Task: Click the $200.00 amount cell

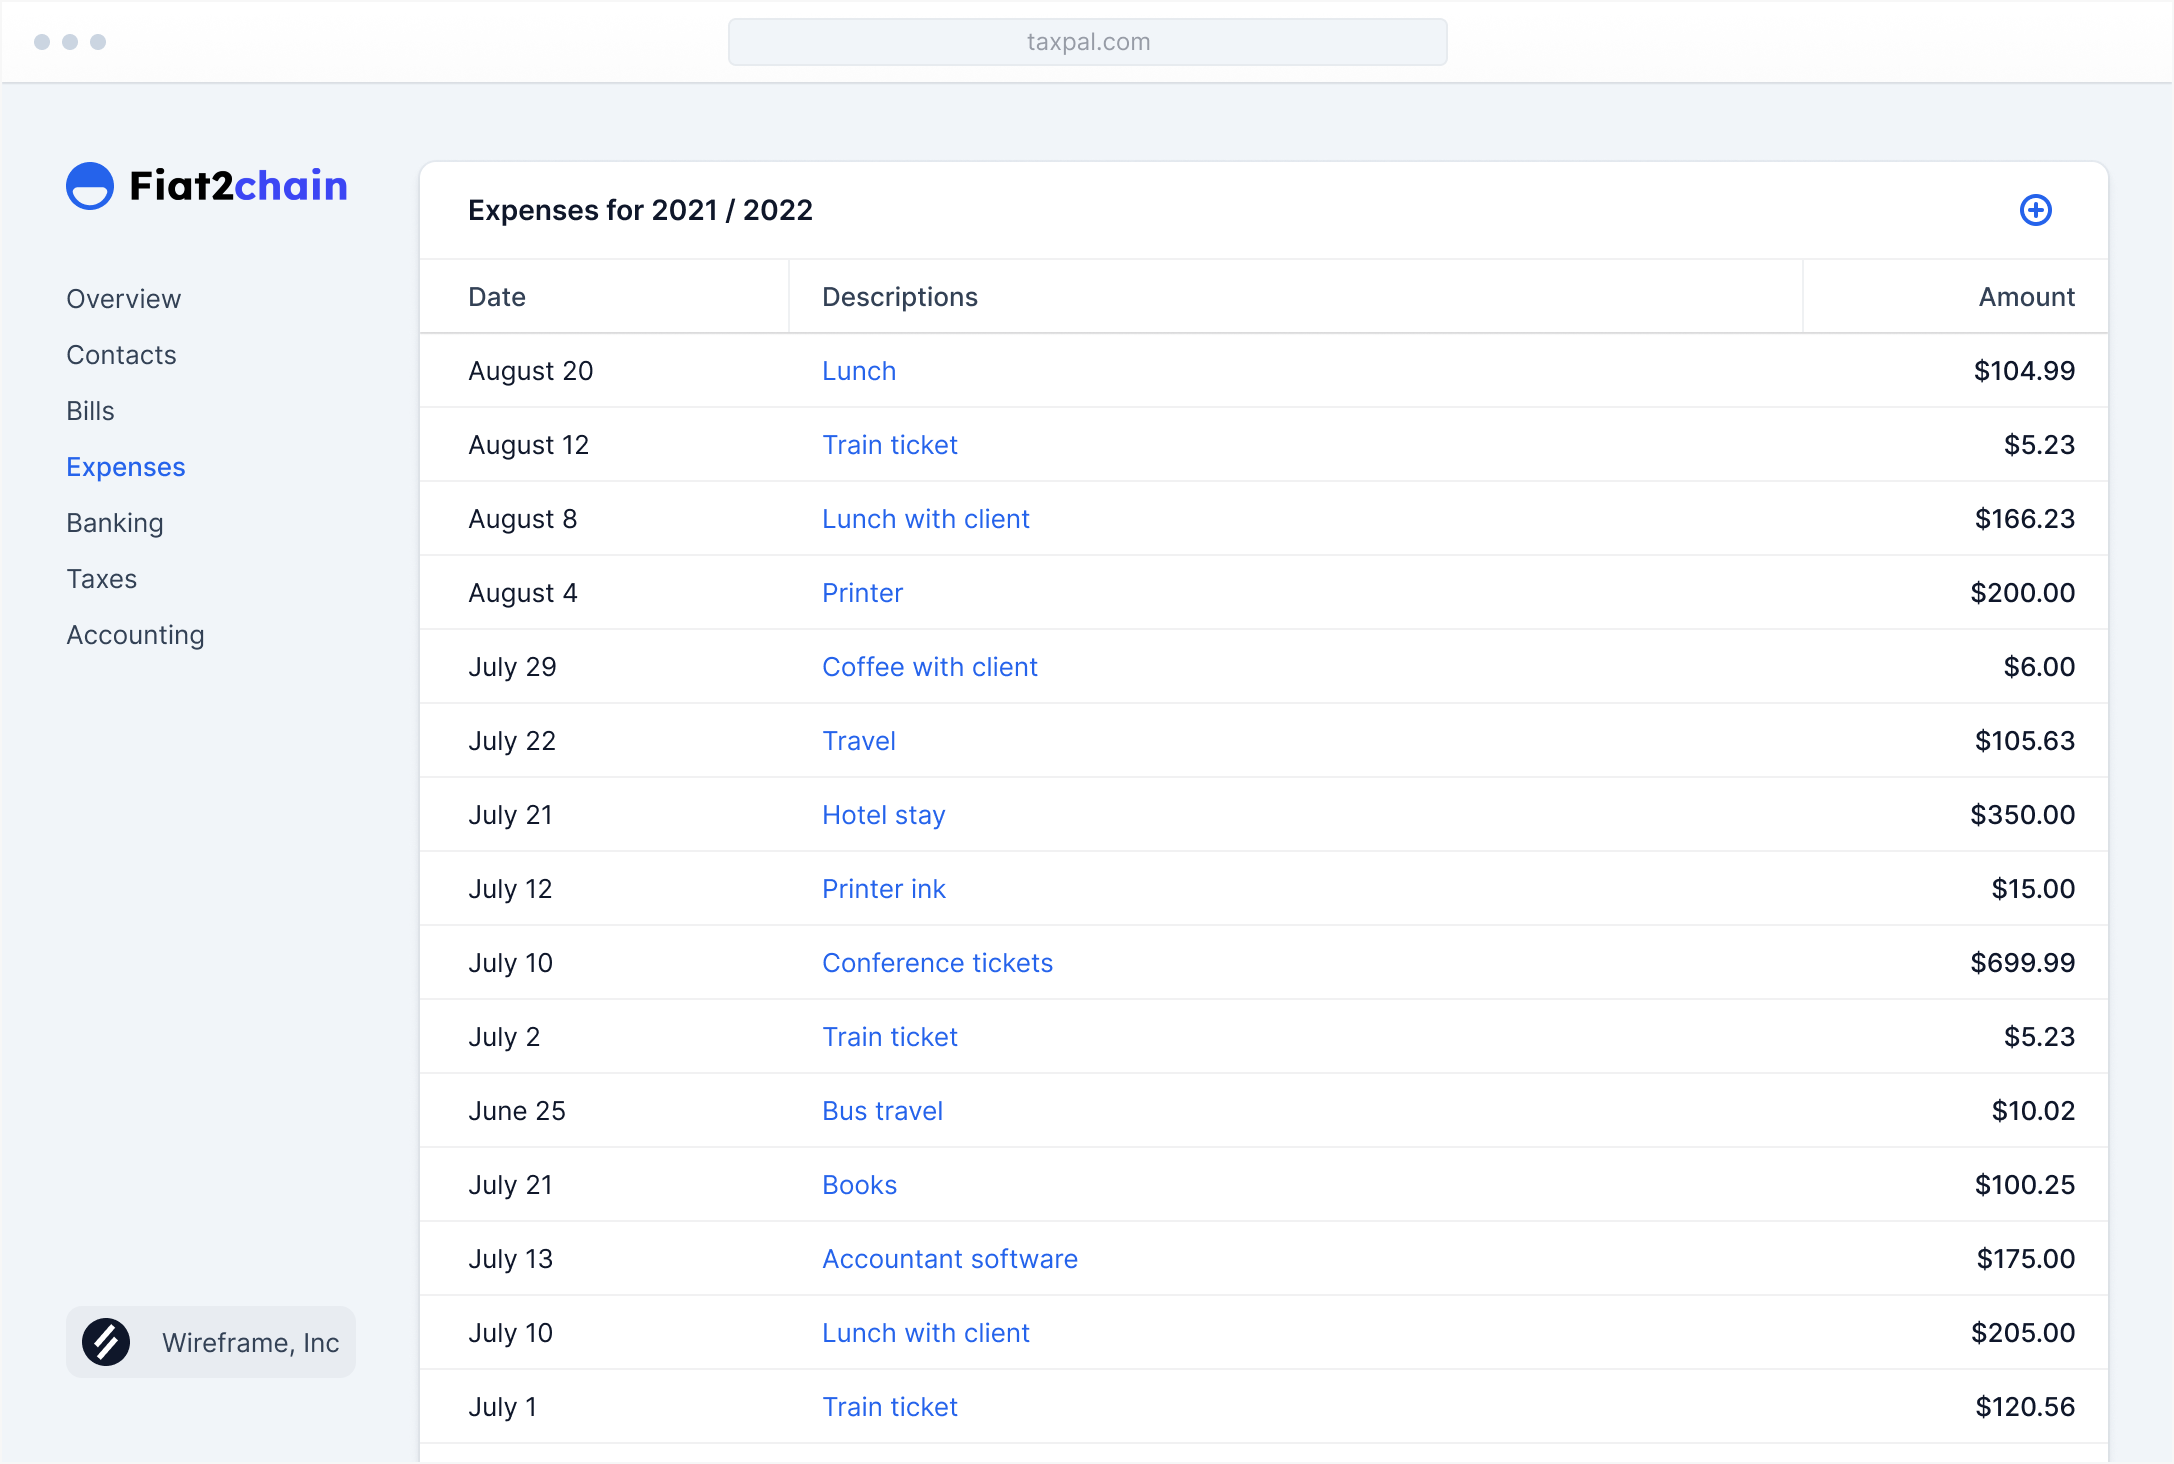Action: [x=2023, y=593]
